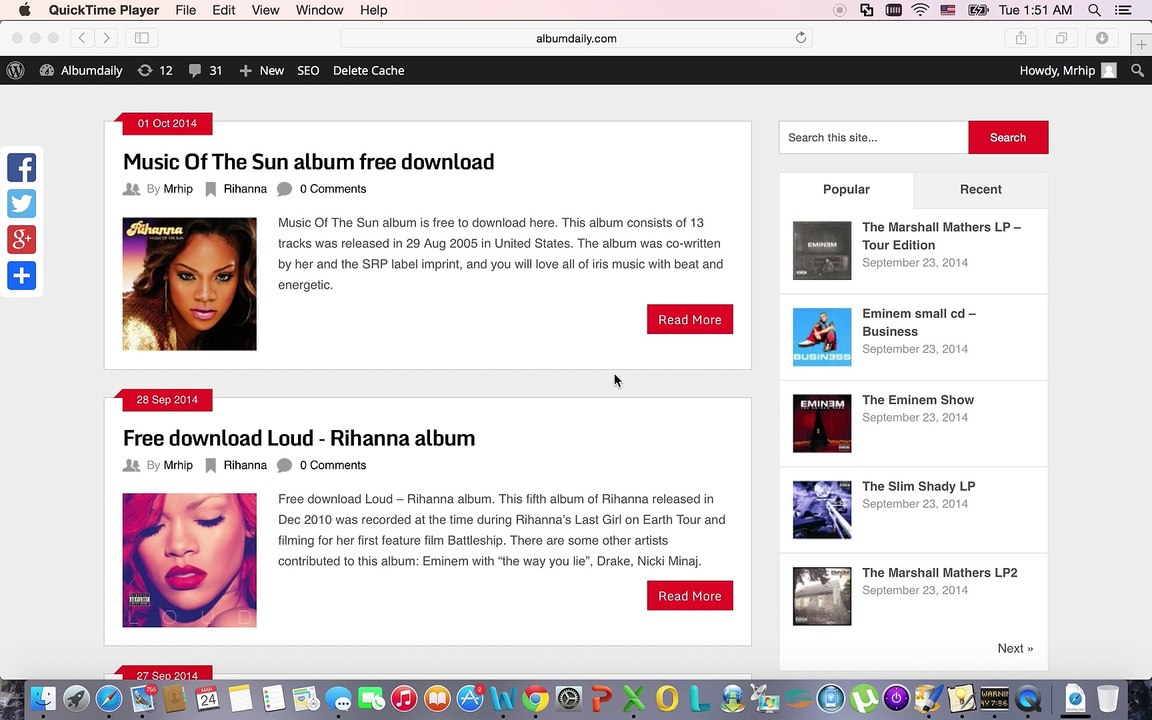Go forward in Safari history
Viewport: 1152px width, 720px height.
coord(106,38)
